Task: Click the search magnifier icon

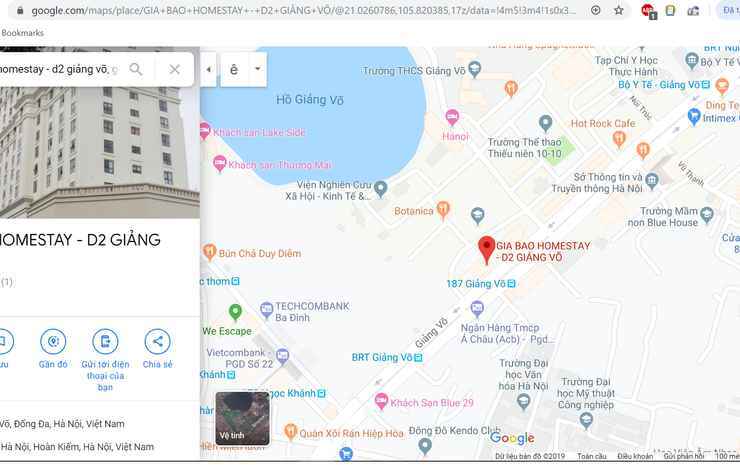Action: [x=136, y=69]
